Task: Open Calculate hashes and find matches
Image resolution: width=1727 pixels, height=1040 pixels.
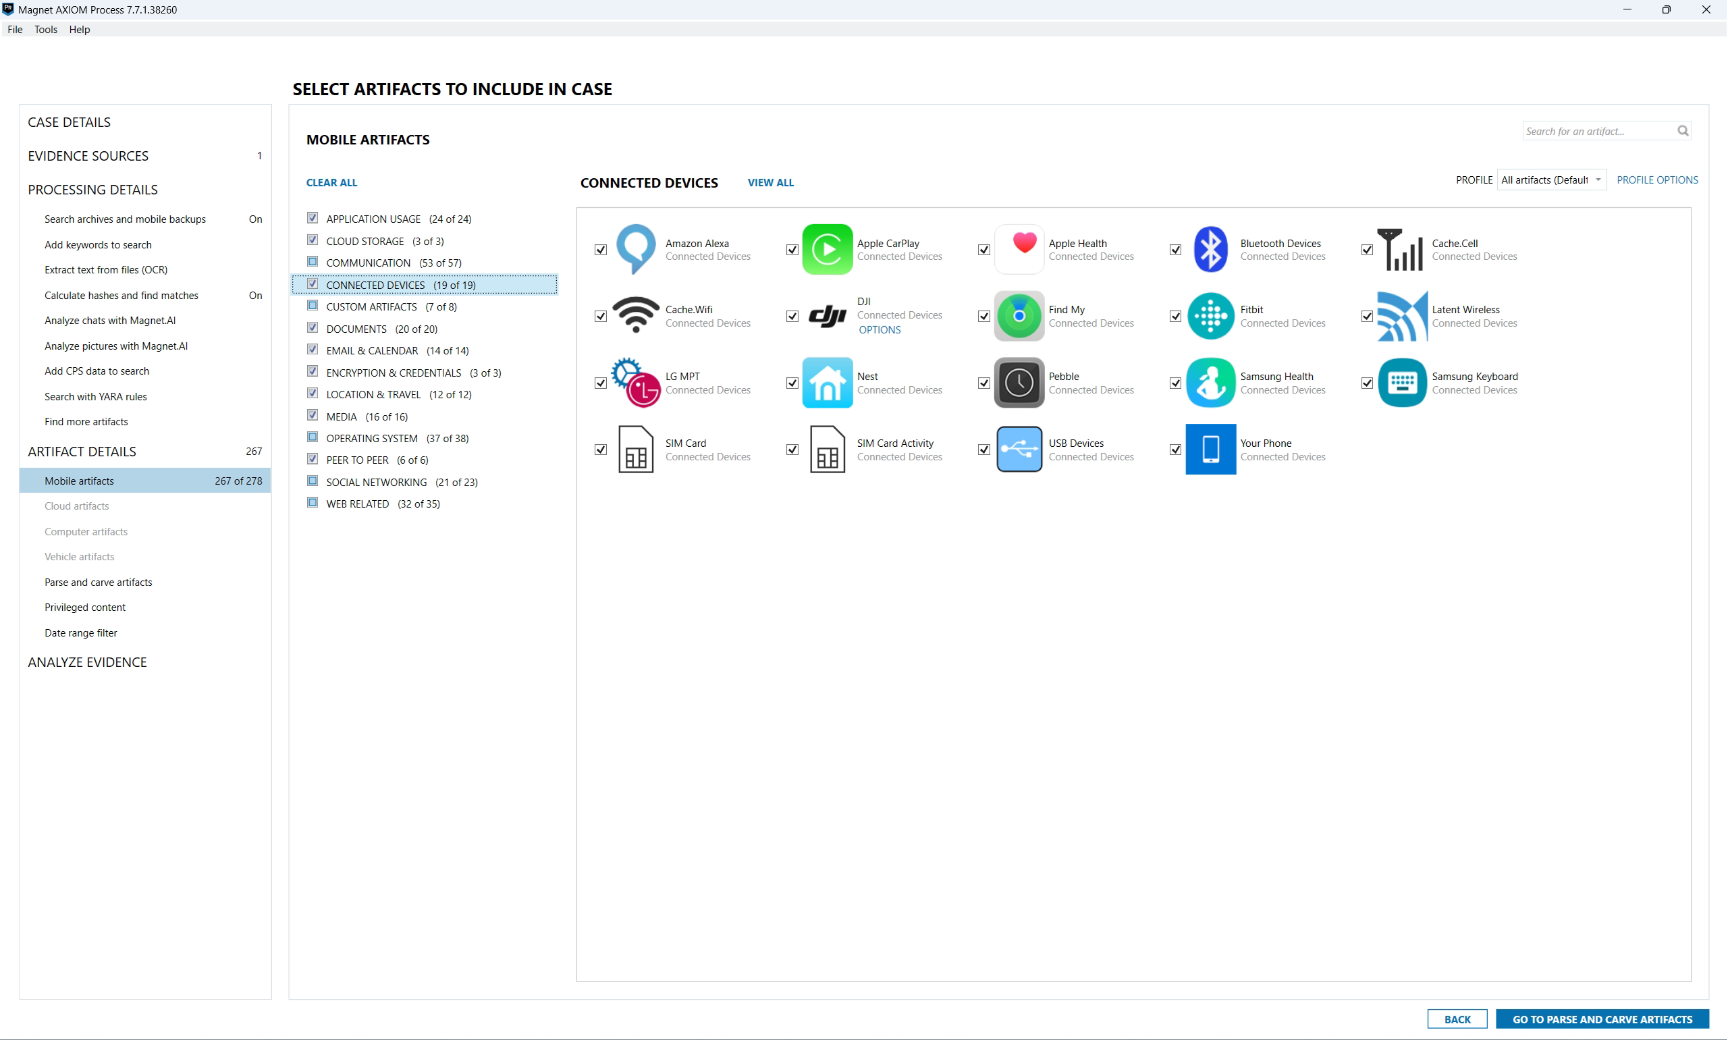Action: pyautogui.click(x=122, y=296)
